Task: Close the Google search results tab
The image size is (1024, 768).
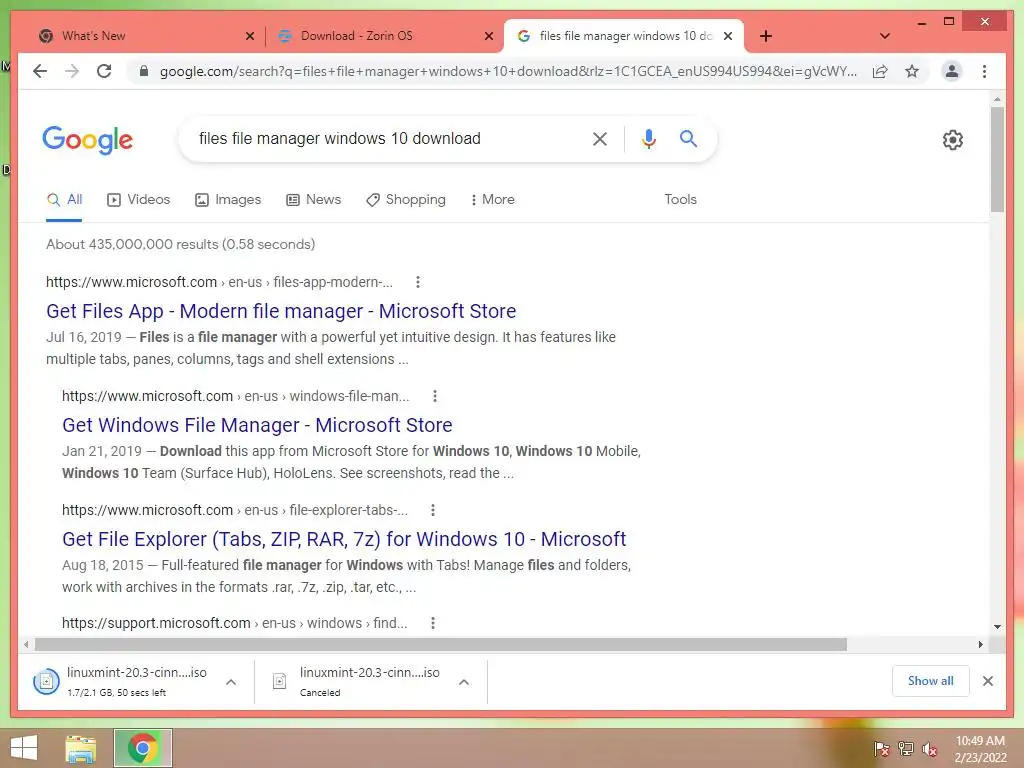Action: [x=728, y=36]
